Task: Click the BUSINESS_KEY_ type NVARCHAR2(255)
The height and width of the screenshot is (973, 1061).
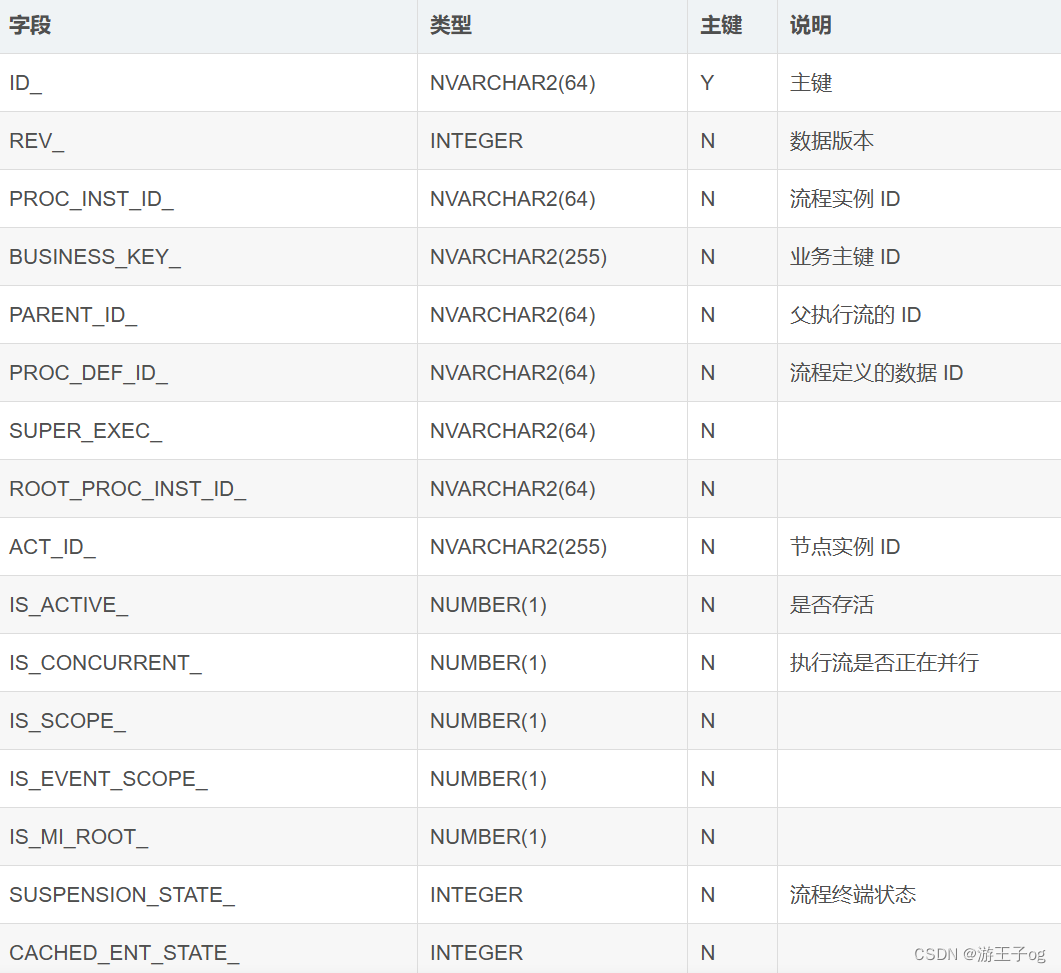Action: [515, 257]
